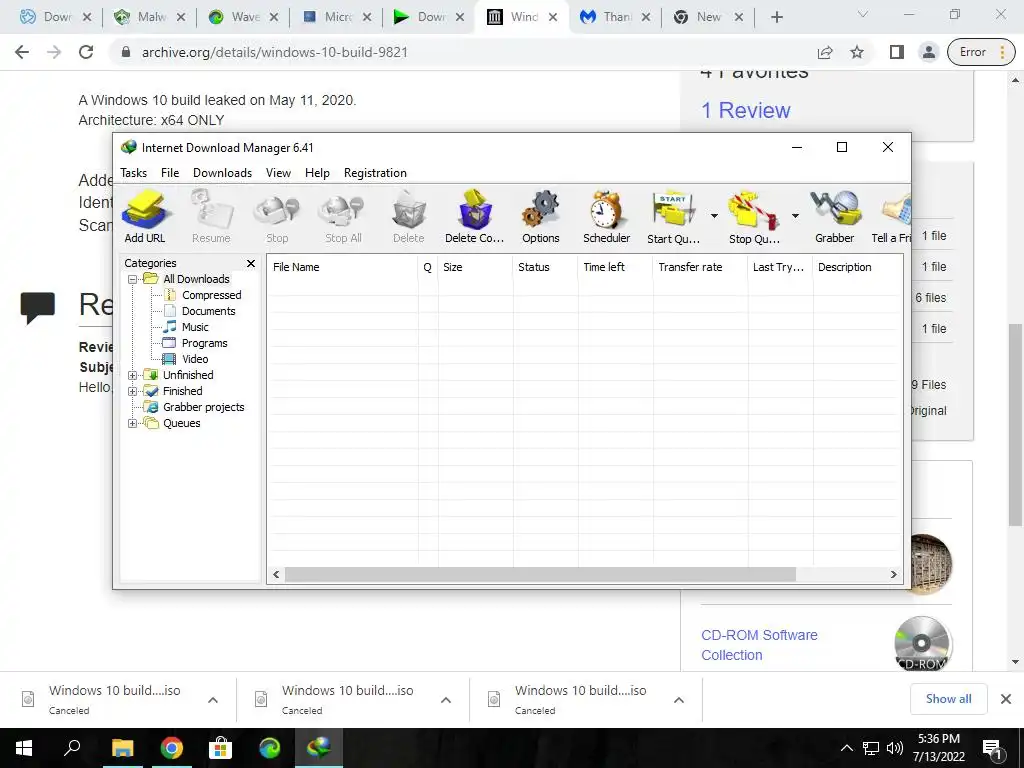Image resolution: width=1024 pixels, height=768 pixels.
Task: Toggle Chrome side panel icon
Action: [x=897, y=52]
